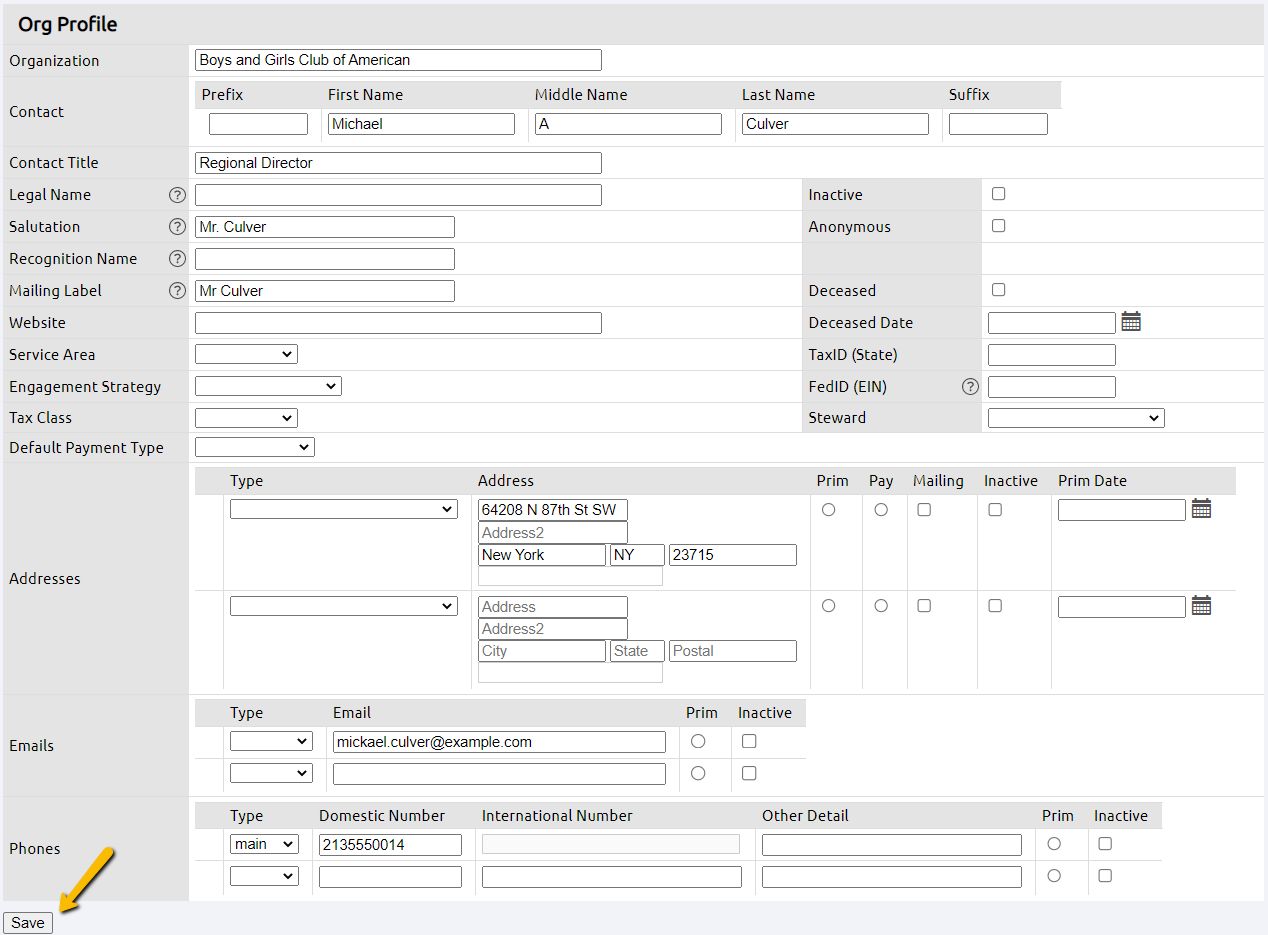Click Other Detail field for main phone
This screenshot has width=1268, height=935.
tap(892, 845)
